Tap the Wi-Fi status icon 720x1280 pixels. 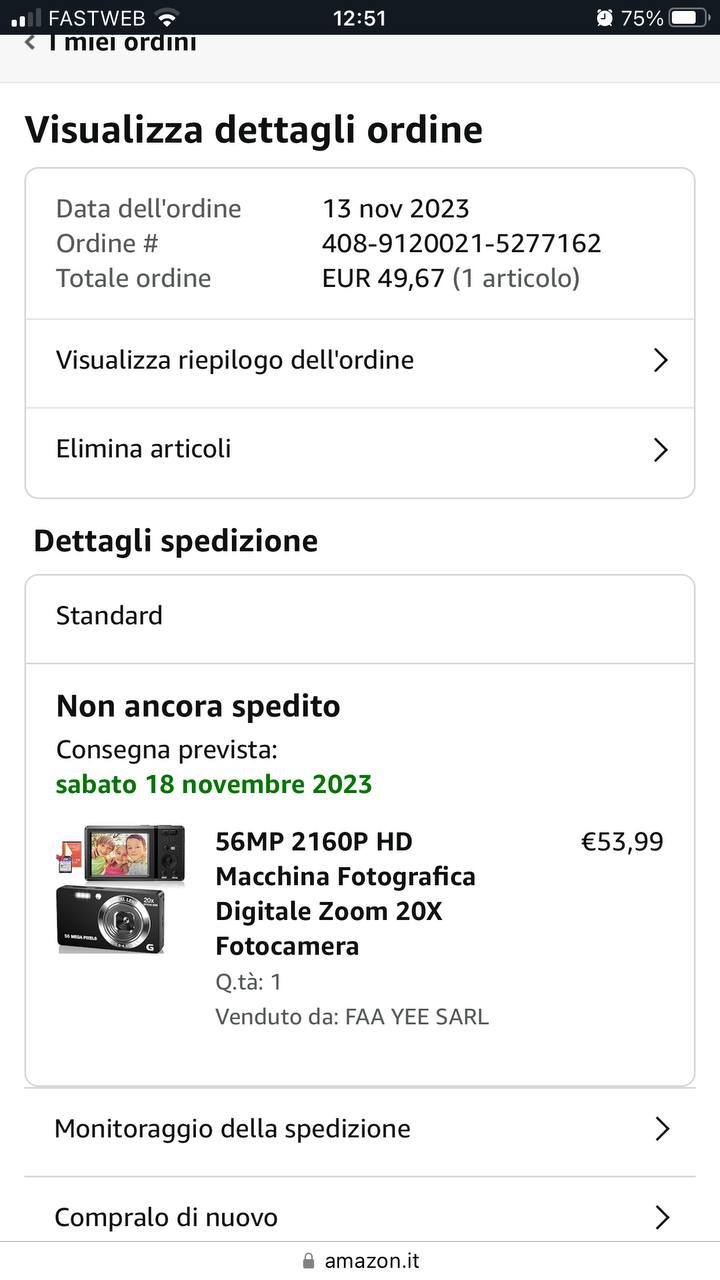167,17
